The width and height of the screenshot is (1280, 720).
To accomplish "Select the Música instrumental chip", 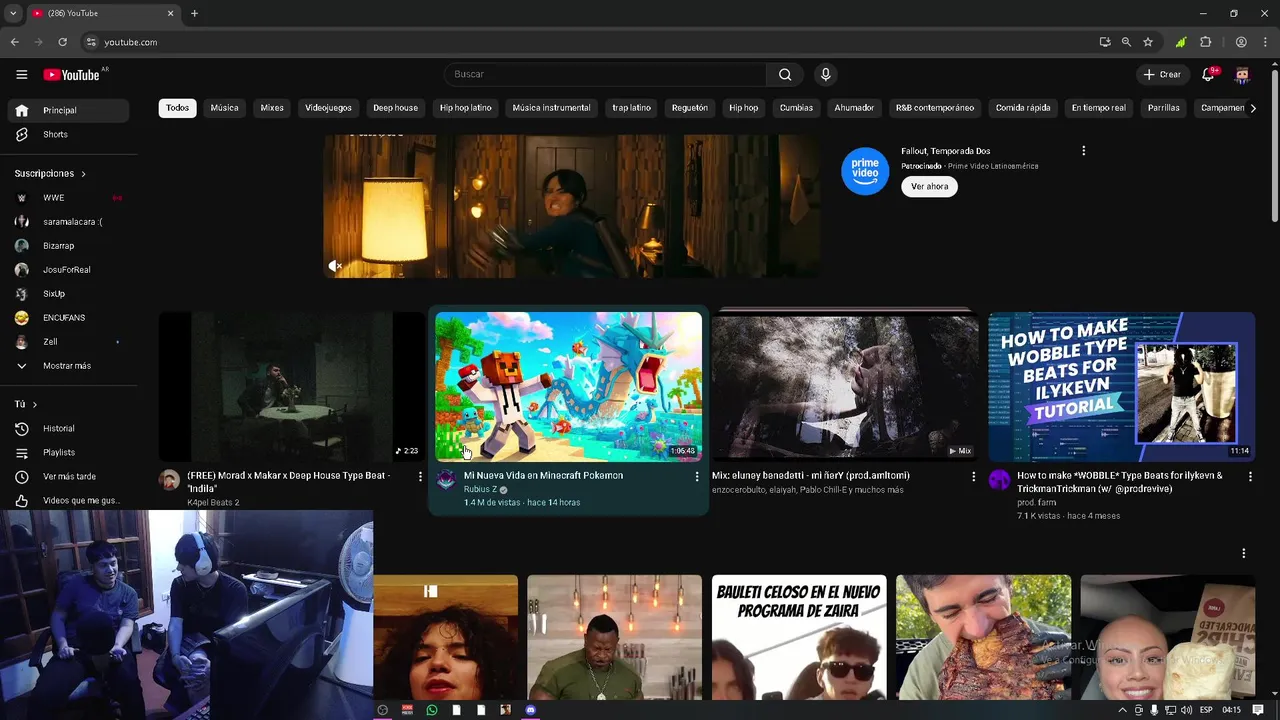I will coord(551,108).
